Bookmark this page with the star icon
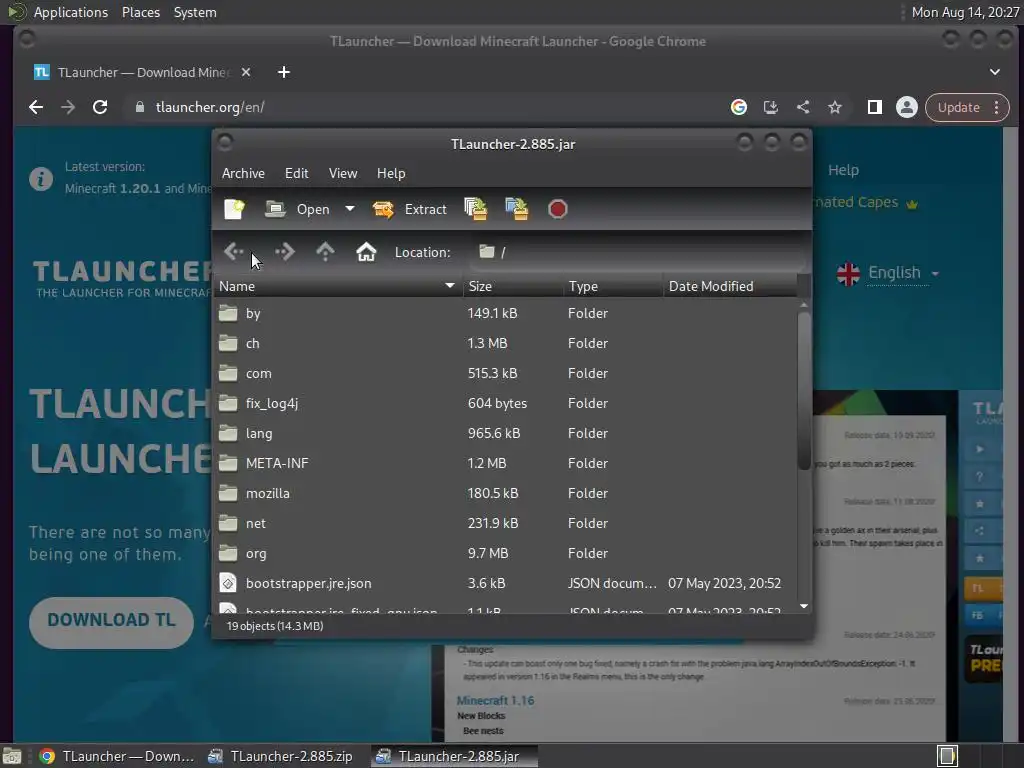The image size is (1024, 768). [835, 107]
